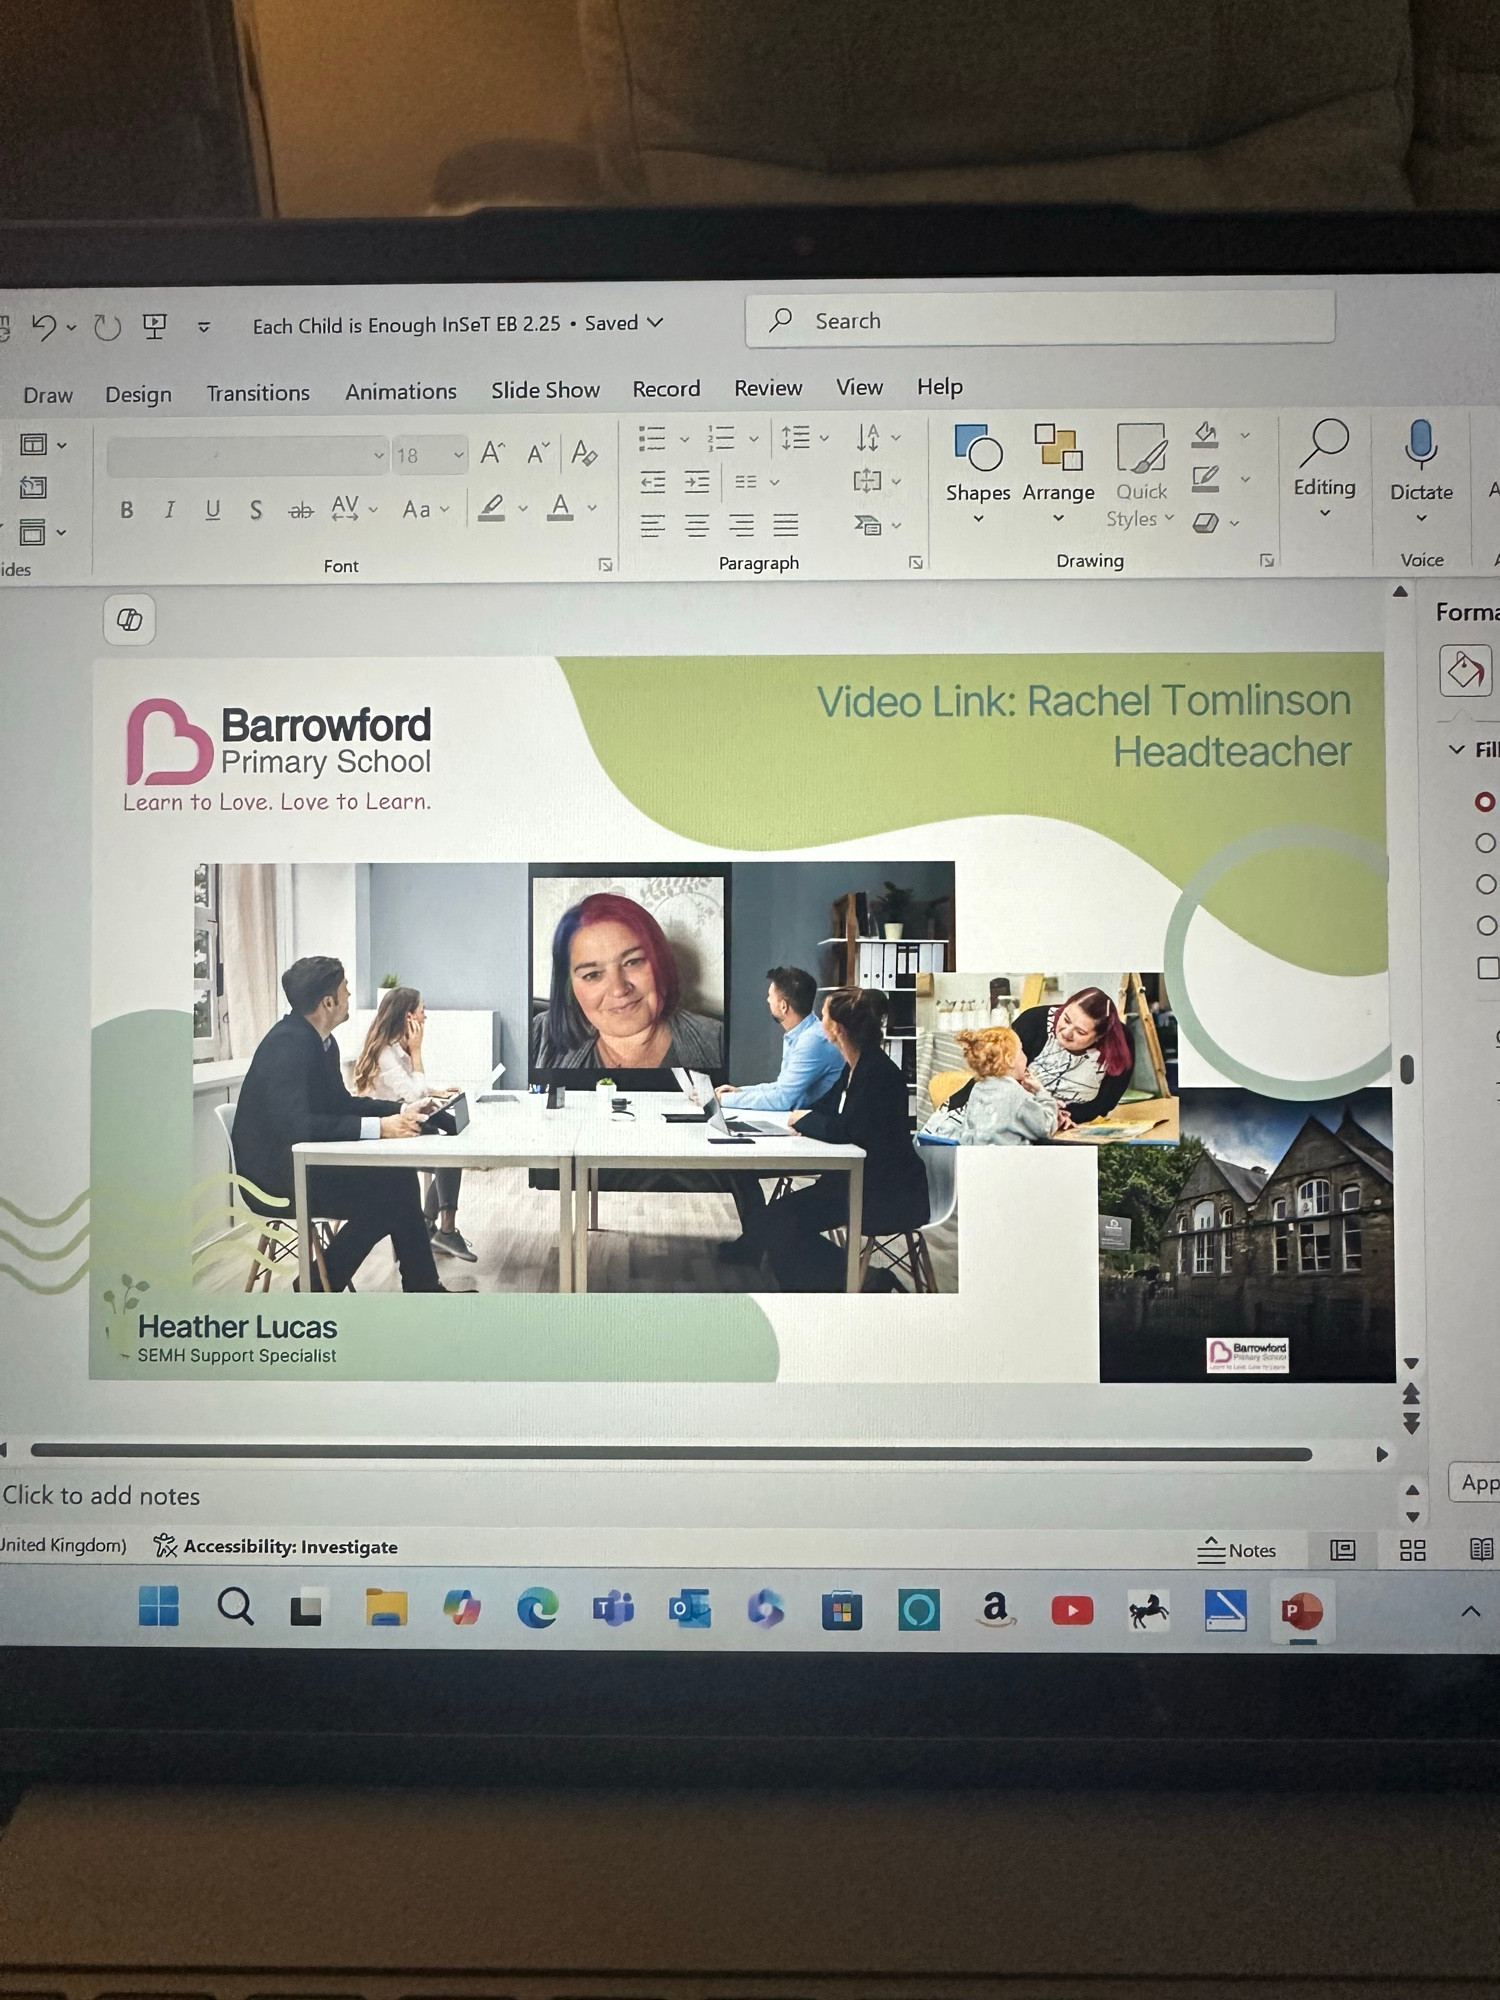Click the selected red Fill radio button

click(x=1485, y=801)
